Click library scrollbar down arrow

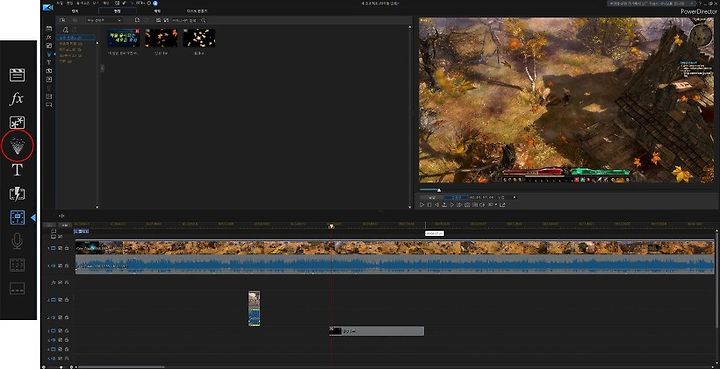point(410,207)
